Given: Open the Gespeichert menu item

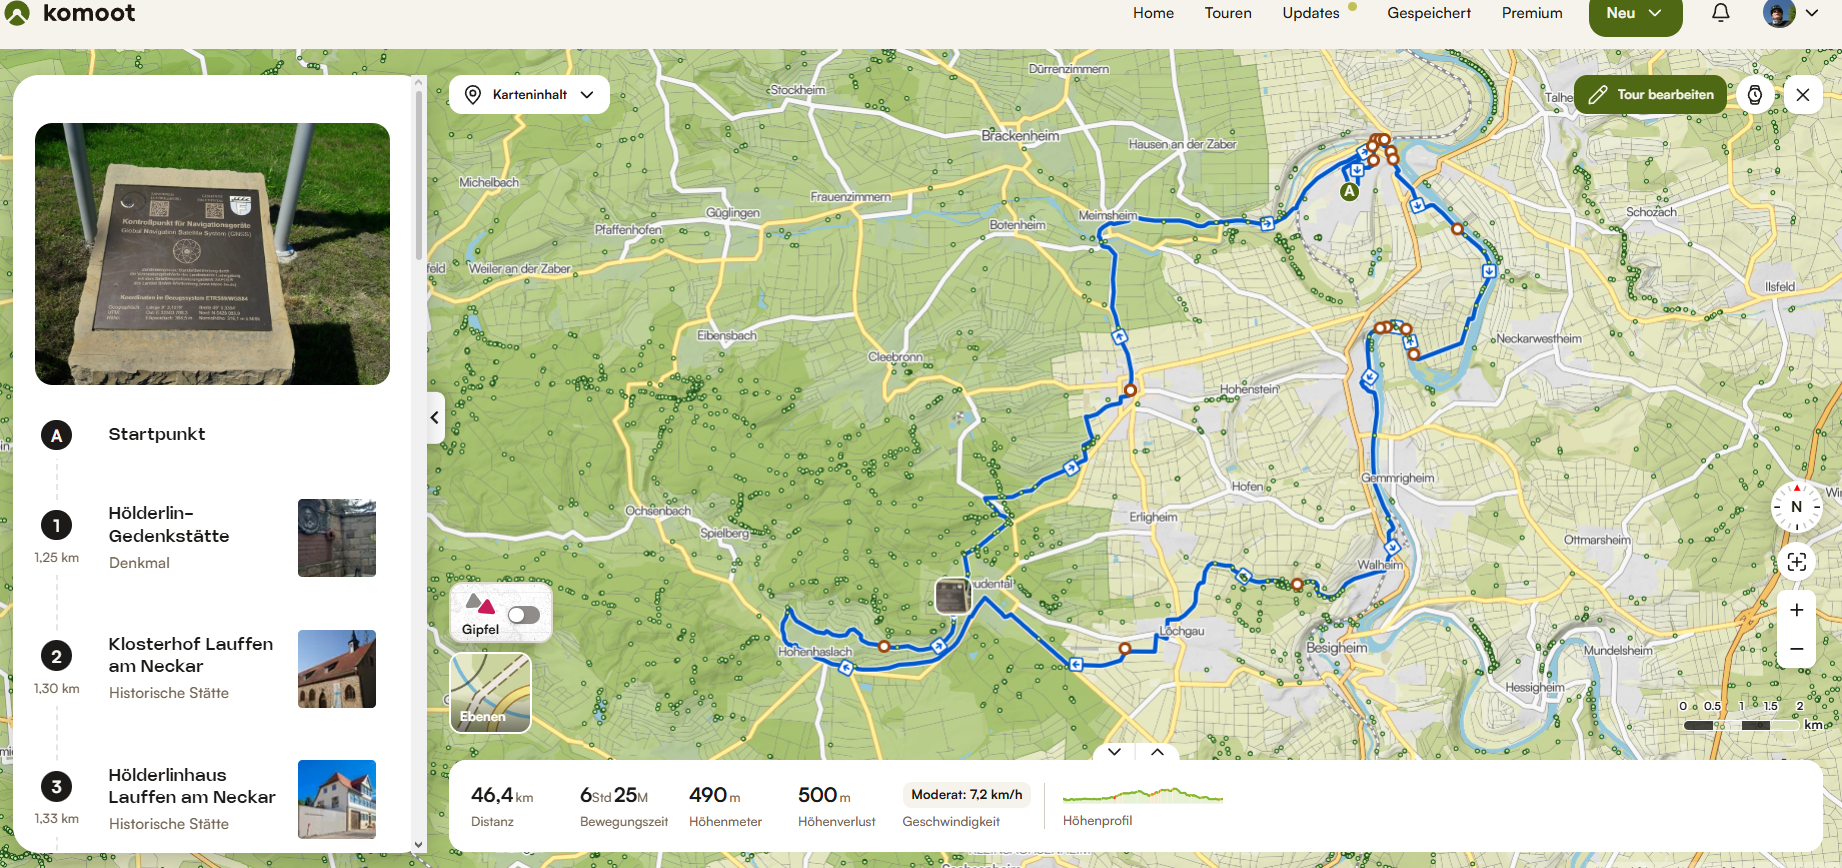Looking at the screenshot, I should (1429, 13).
